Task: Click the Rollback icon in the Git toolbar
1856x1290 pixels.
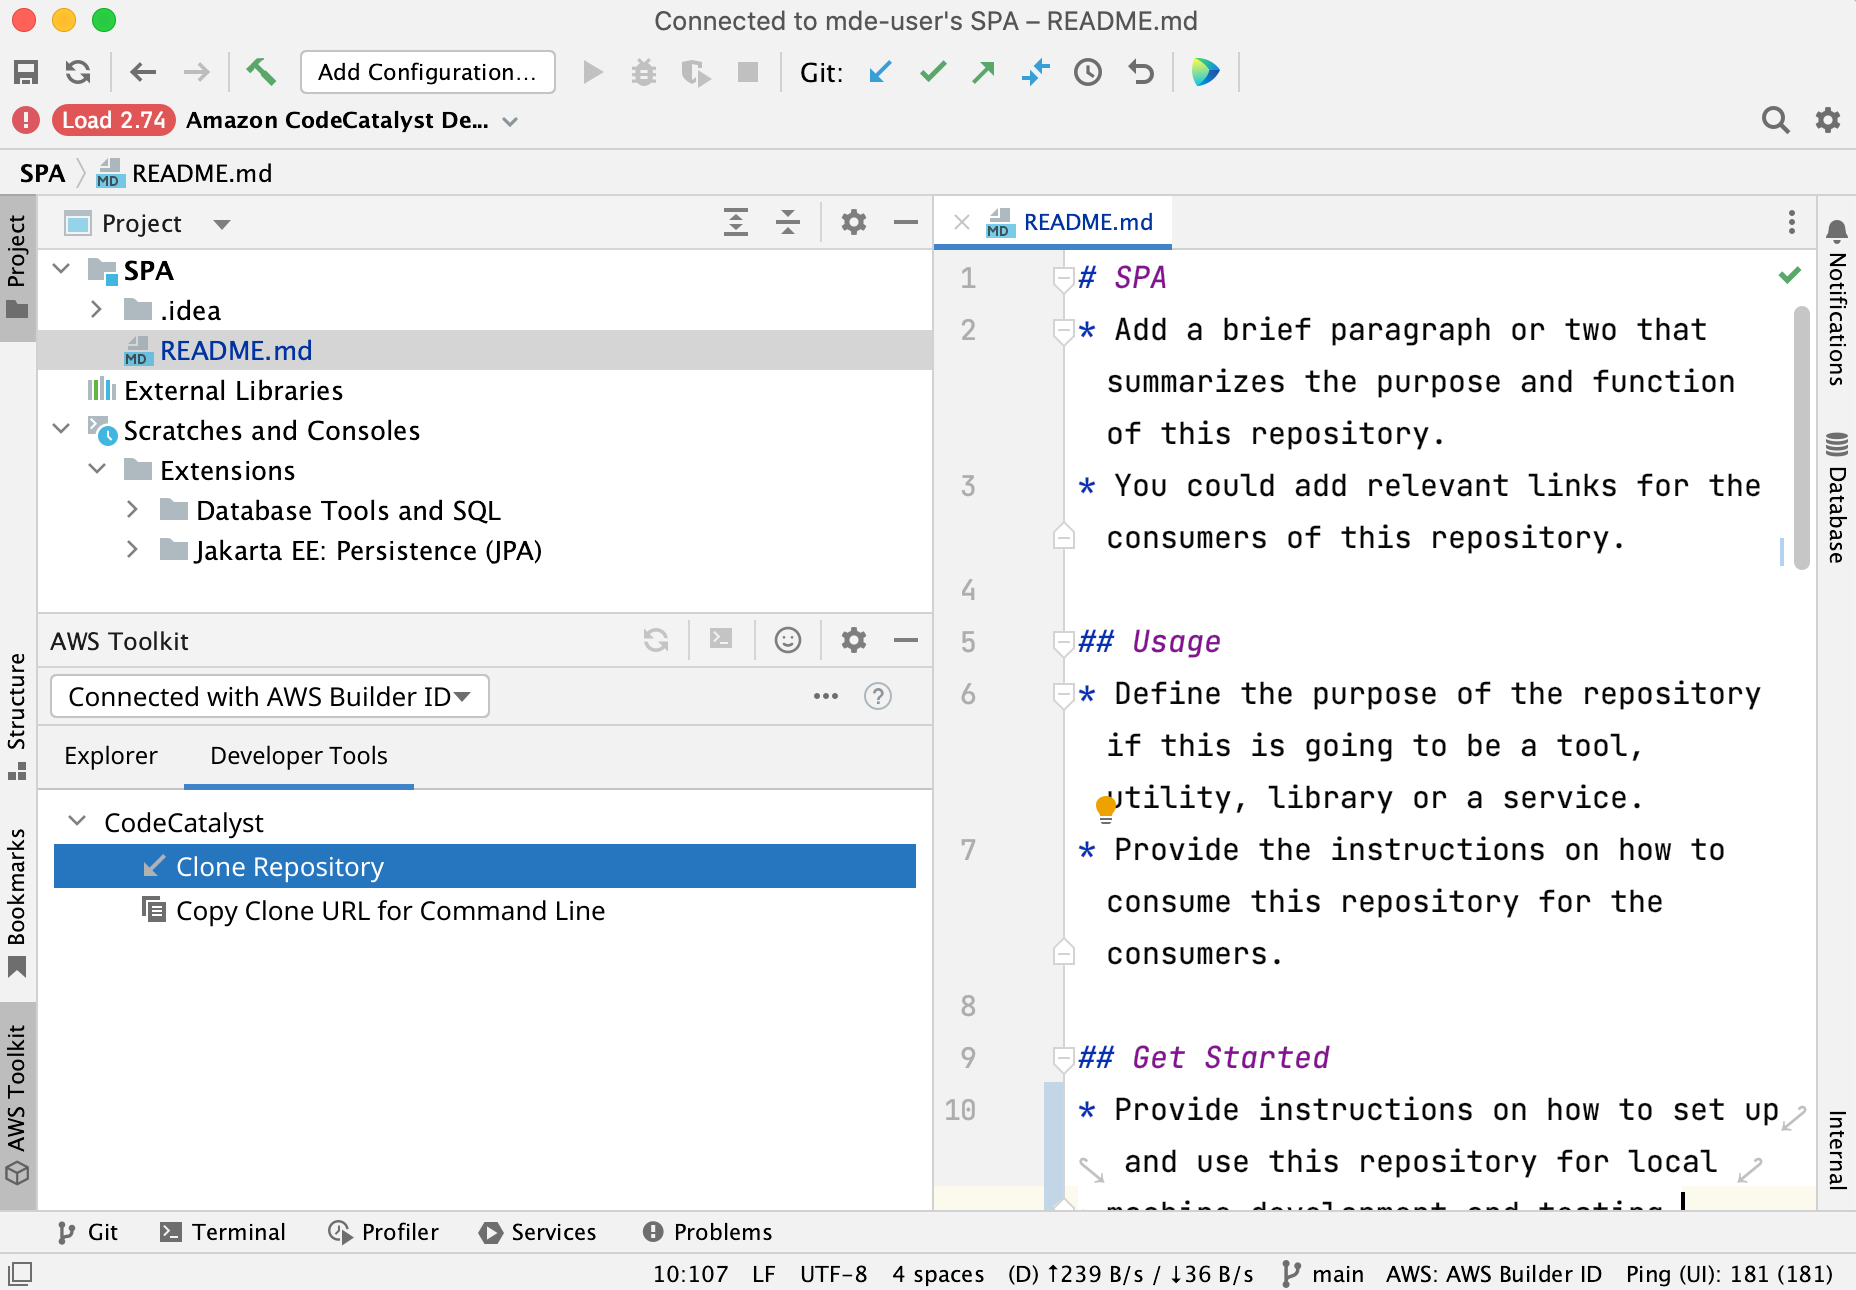Action: 1140,72
